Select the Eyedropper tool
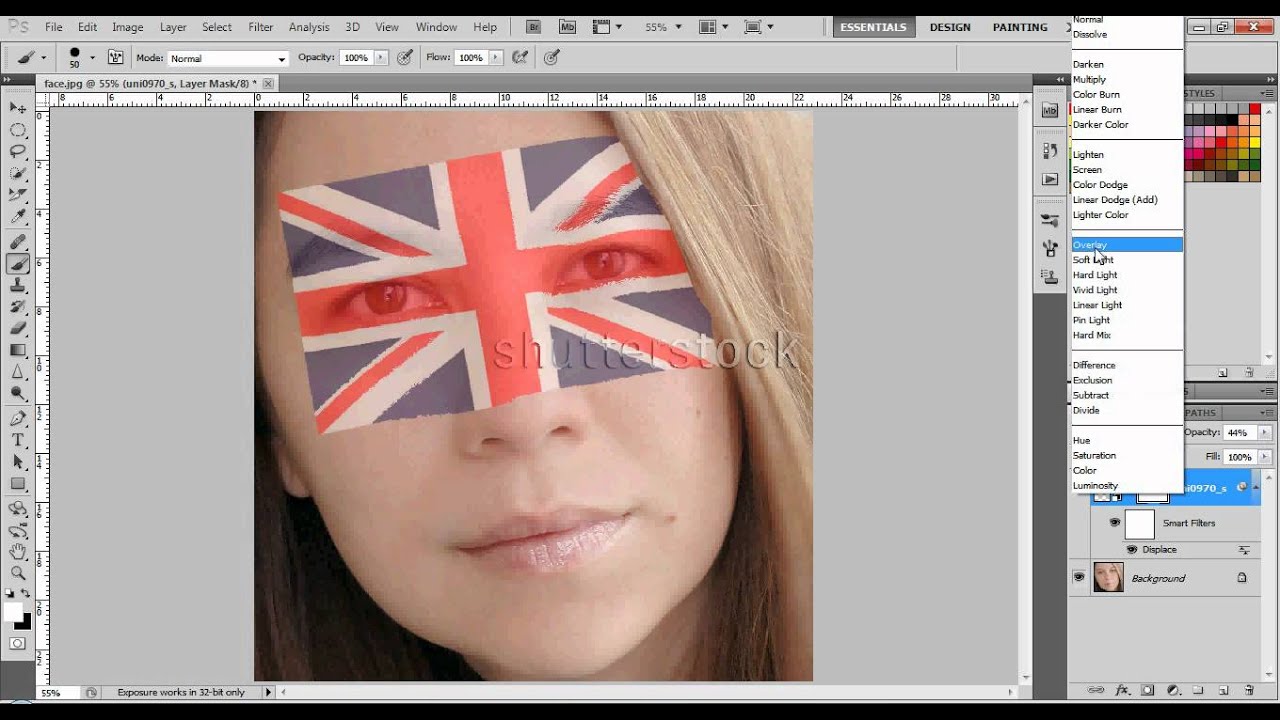Screen dimensions: 1280x720 (x=18, y=218)
